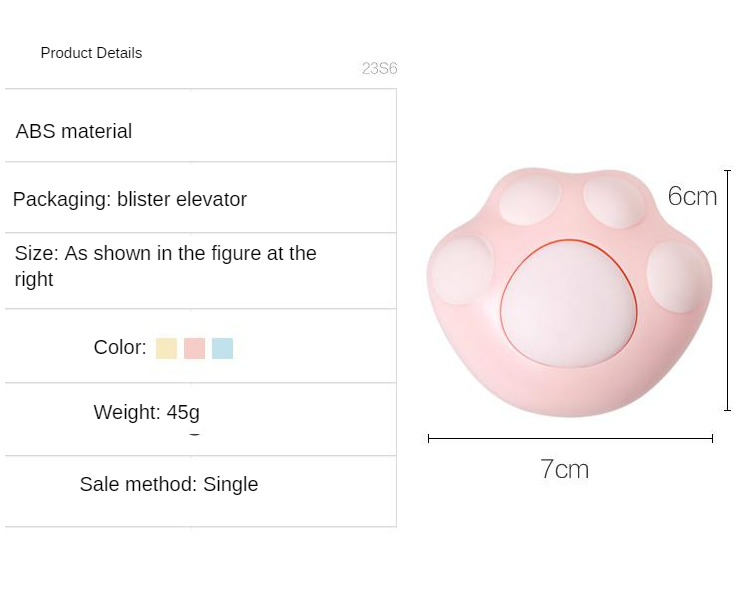Click the far-left toe pad of the paw

(461, 271)
